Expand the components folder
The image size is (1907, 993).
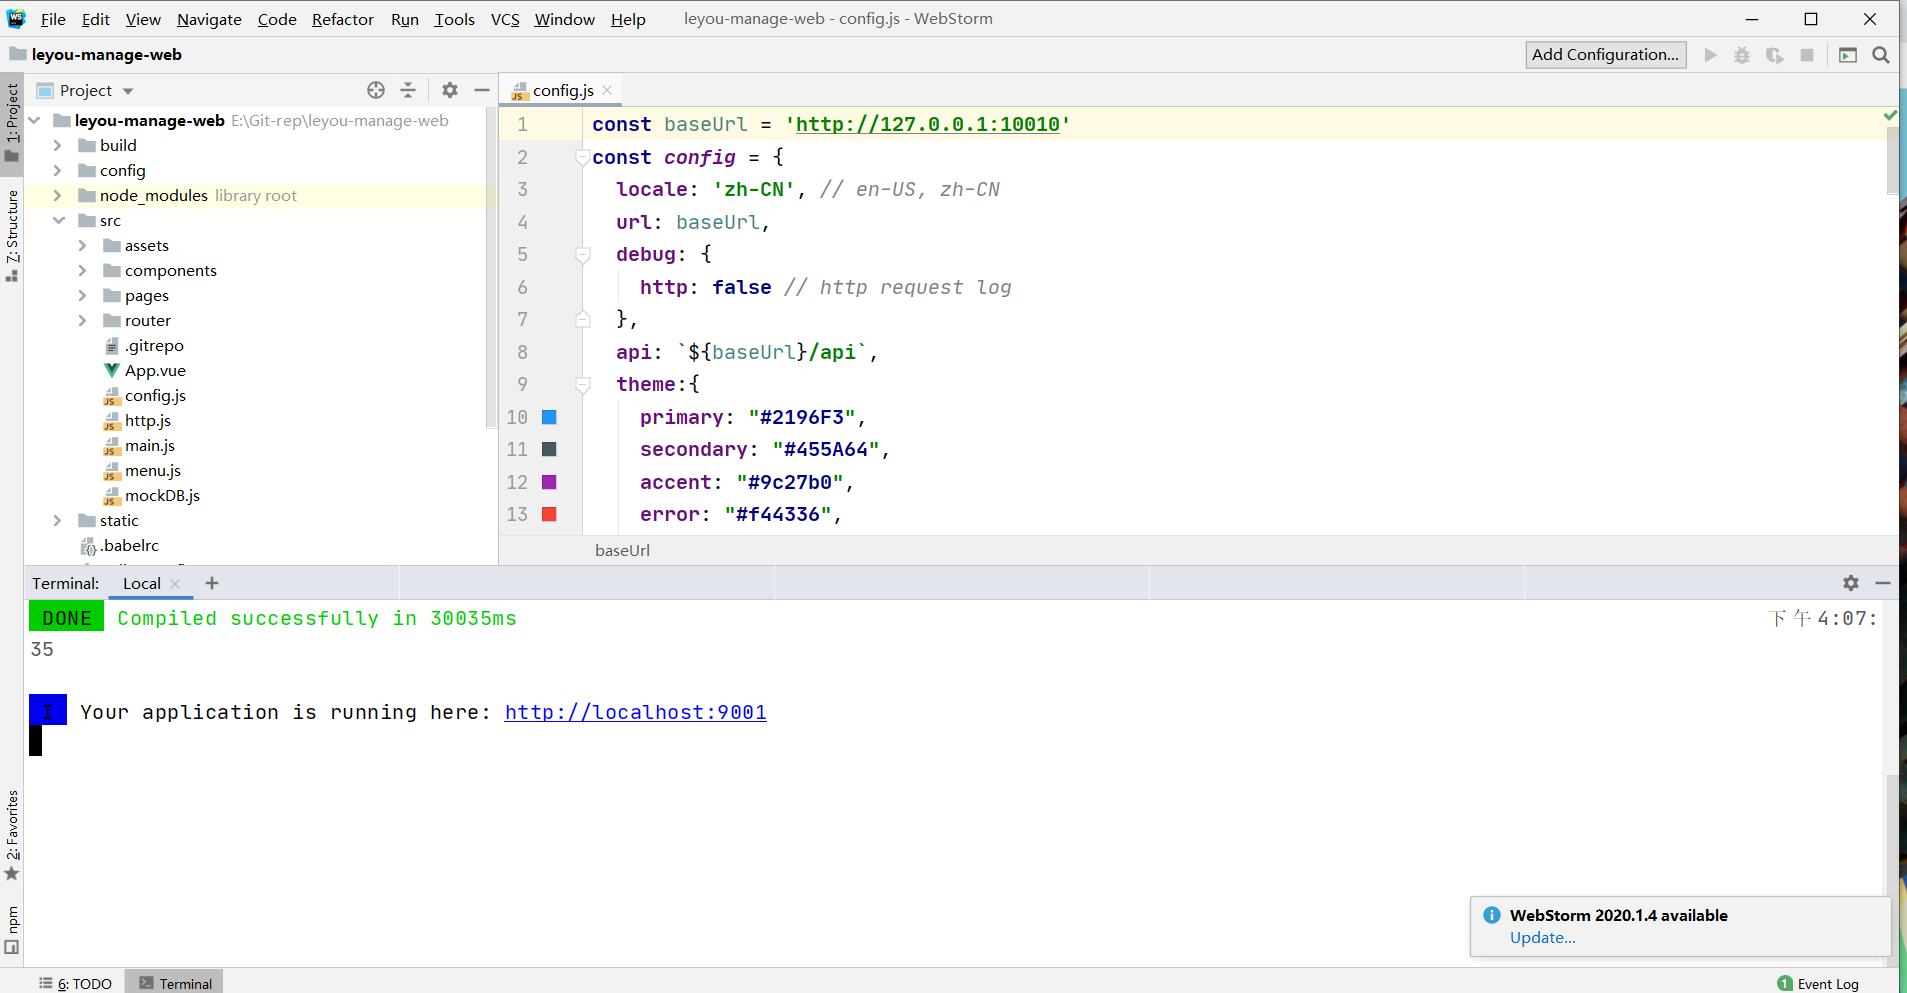[x=82, y=270]
